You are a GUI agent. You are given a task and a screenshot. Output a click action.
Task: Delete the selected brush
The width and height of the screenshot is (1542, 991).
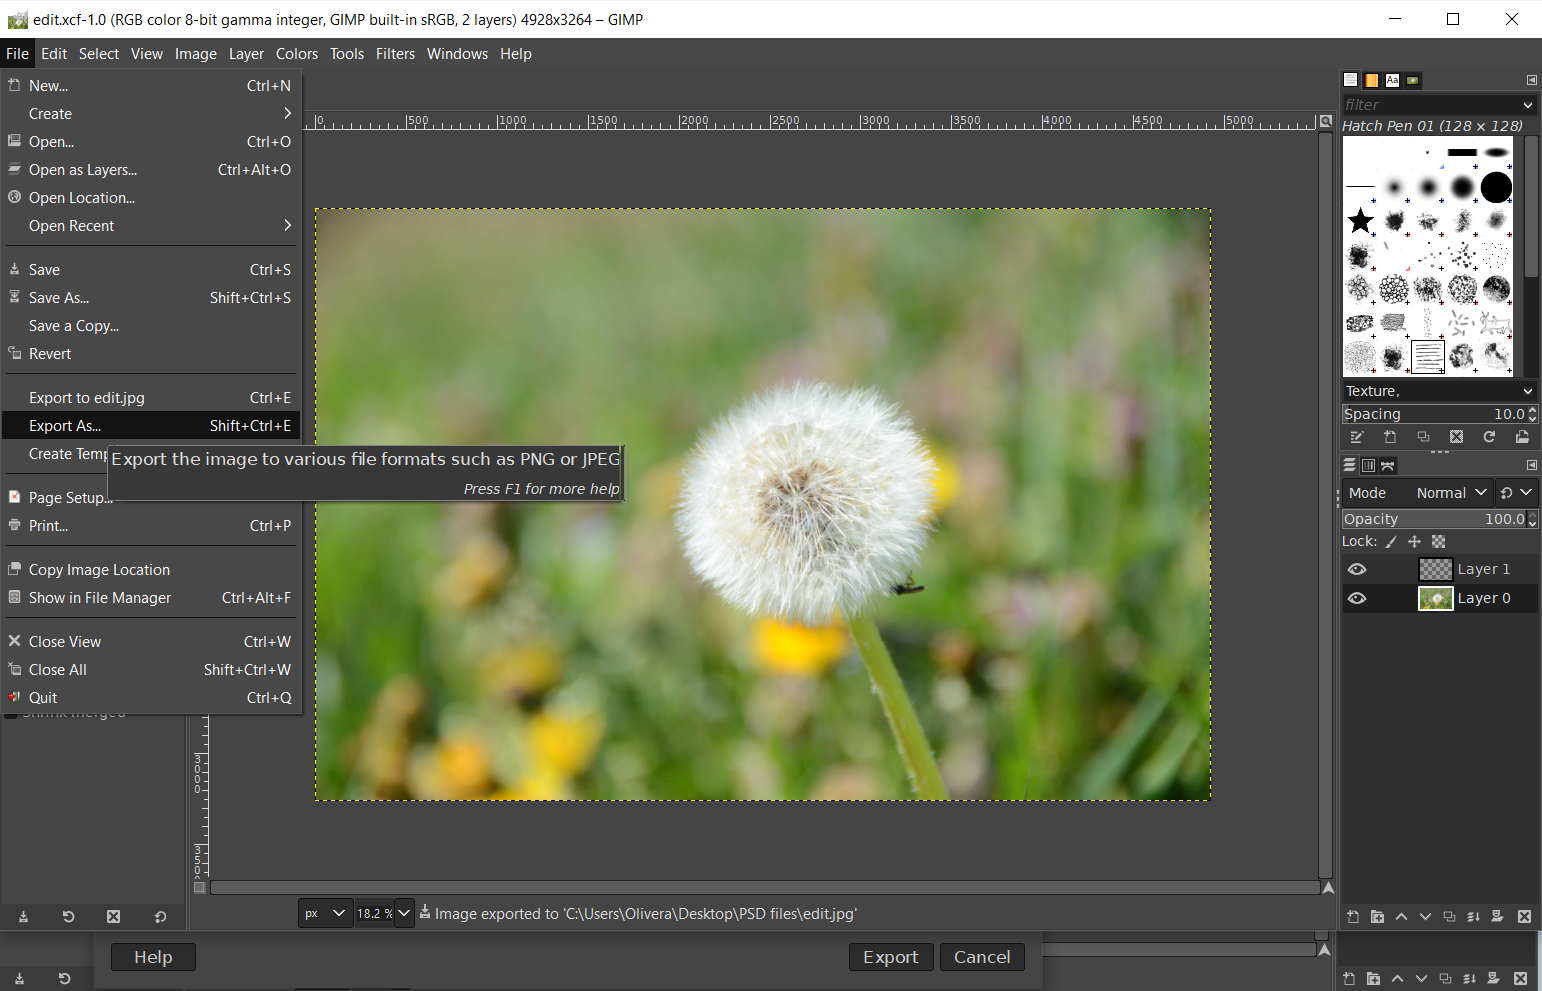[x=1456, y=437]
